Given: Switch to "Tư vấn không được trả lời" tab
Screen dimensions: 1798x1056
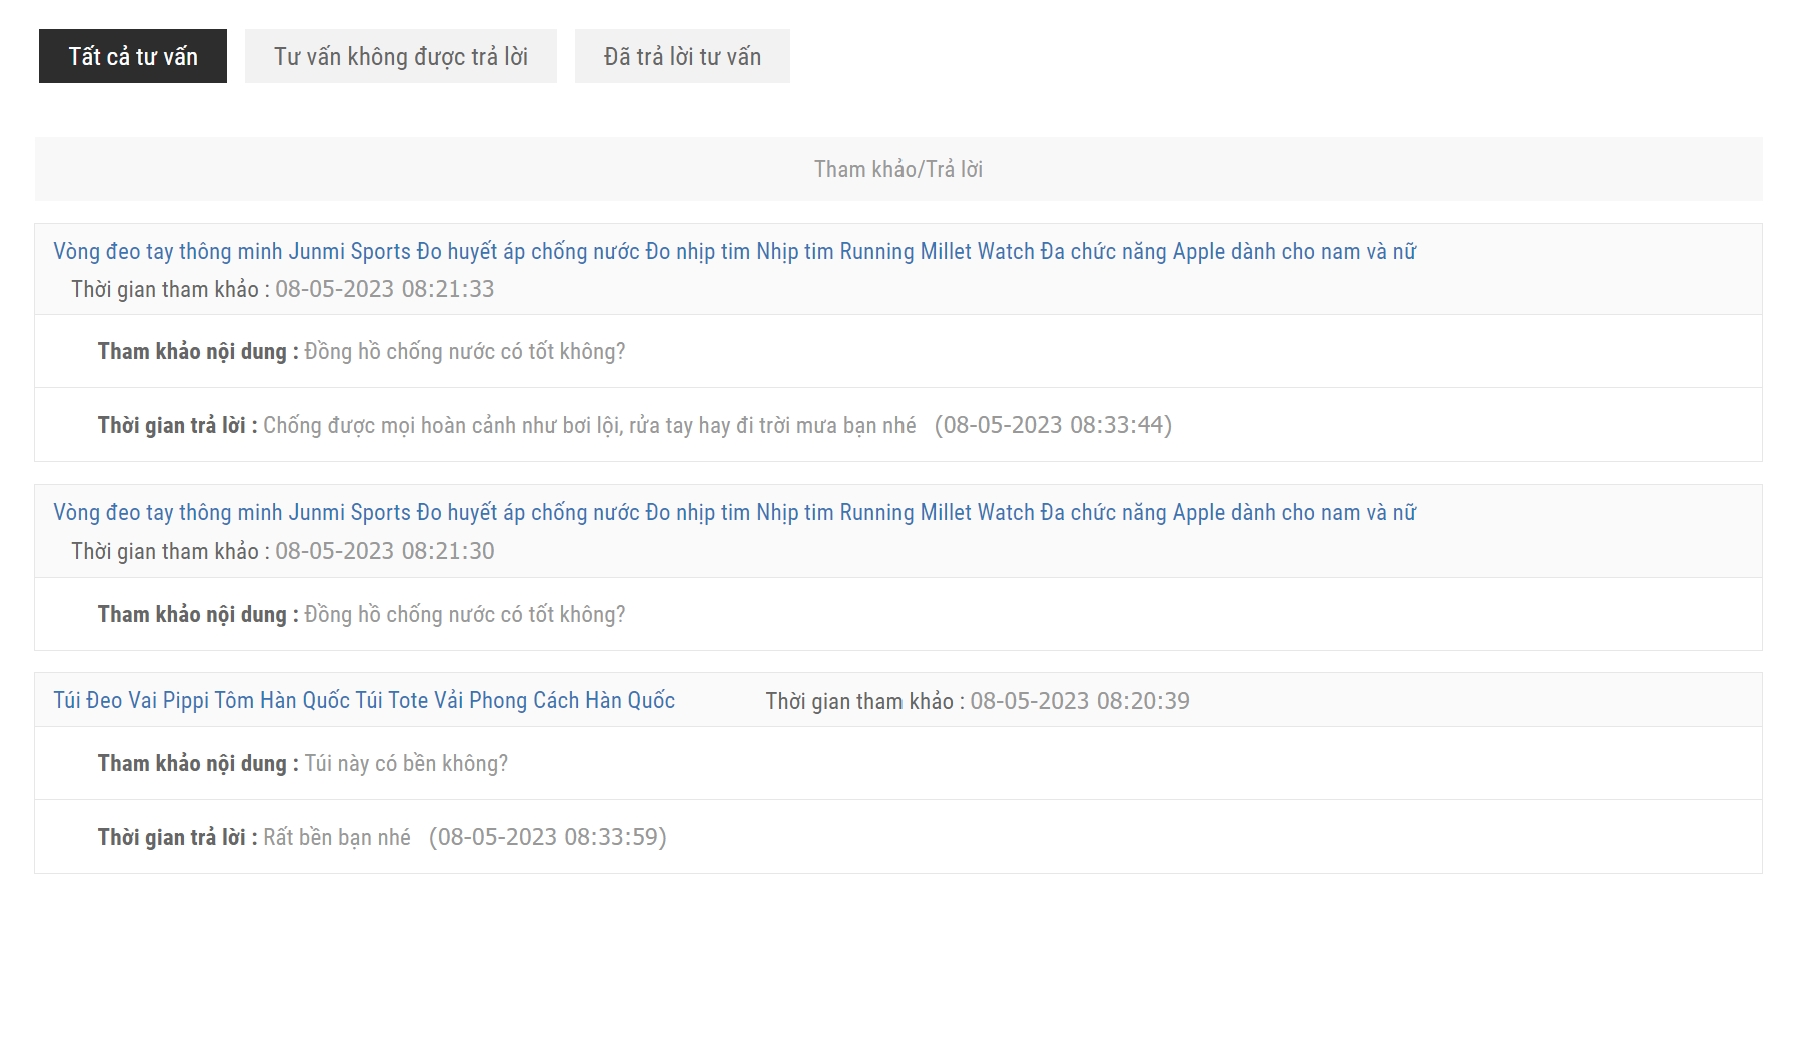Looking at the screenshot, I should tap(400, 56).
